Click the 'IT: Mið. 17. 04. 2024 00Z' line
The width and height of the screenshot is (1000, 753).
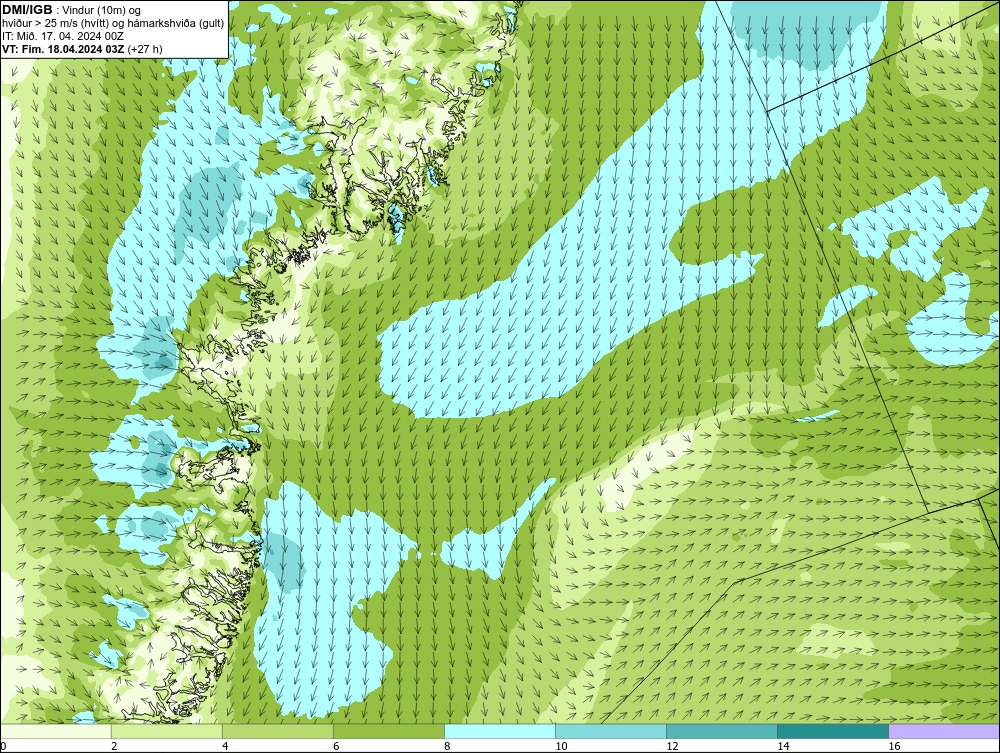point(62,36)
